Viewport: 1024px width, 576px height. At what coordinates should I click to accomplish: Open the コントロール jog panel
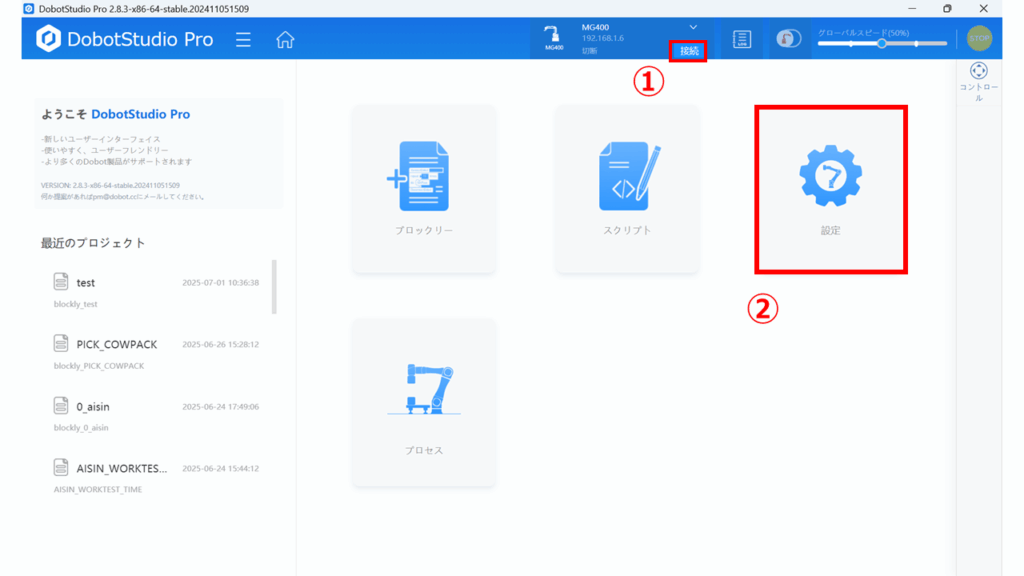tap(978, 81)
